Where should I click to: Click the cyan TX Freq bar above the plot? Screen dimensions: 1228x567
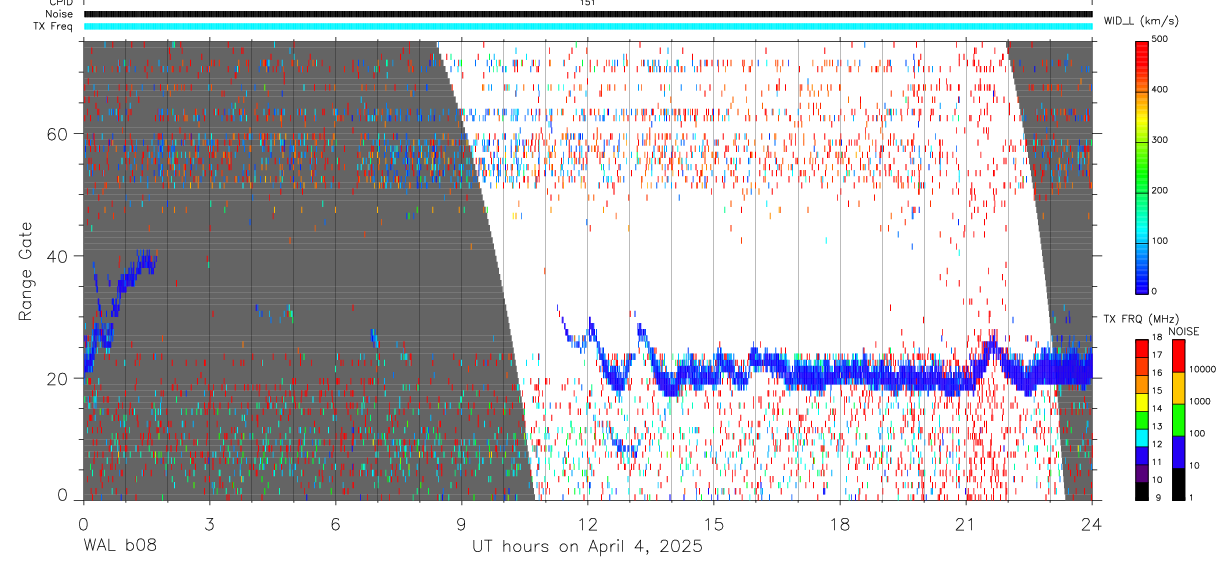[x=588, y=26]
